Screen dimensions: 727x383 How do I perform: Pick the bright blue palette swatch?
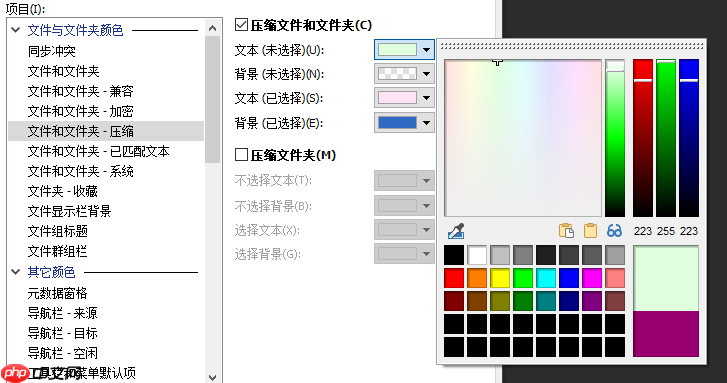[x=569, y=278]
